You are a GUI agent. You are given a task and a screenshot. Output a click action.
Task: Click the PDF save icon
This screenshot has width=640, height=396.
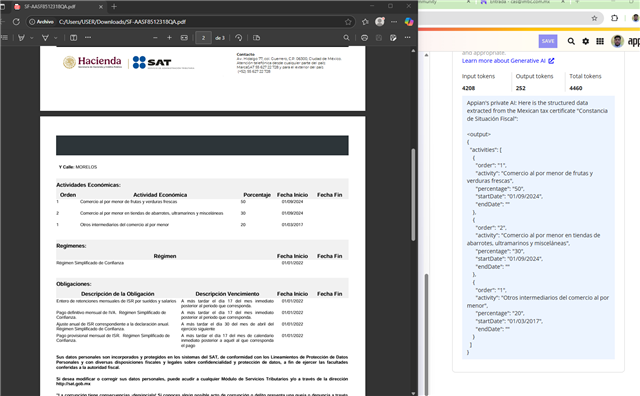tap(379, 38)
